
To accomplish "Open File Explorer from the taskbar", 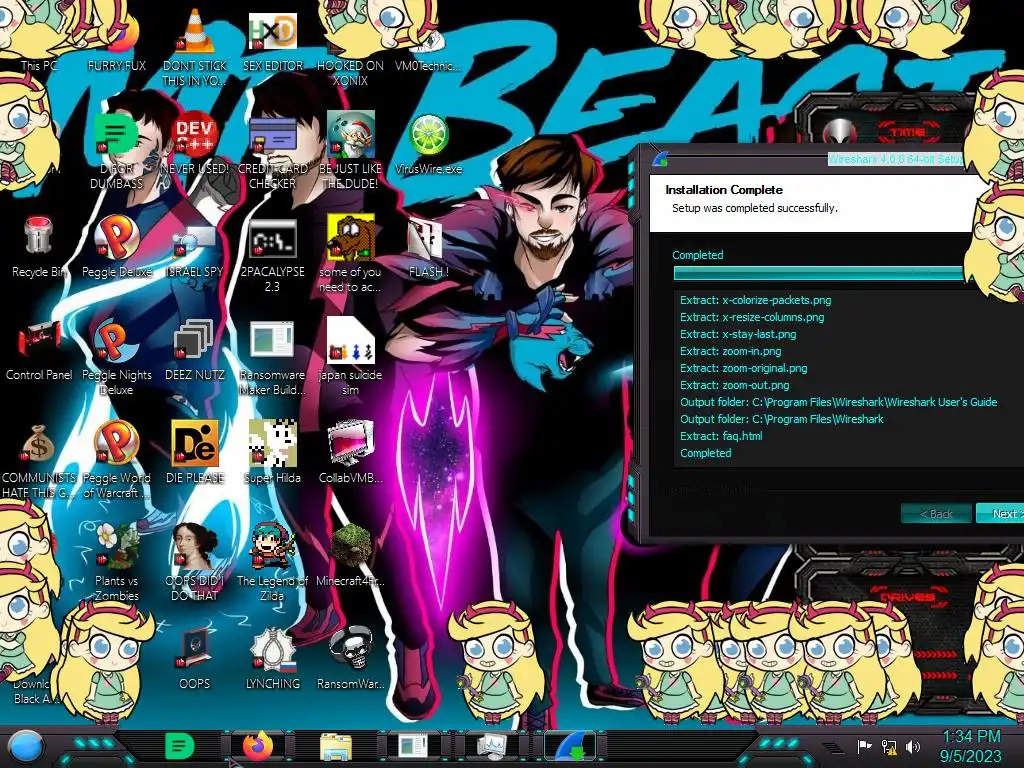I will (x=336, y=748).
